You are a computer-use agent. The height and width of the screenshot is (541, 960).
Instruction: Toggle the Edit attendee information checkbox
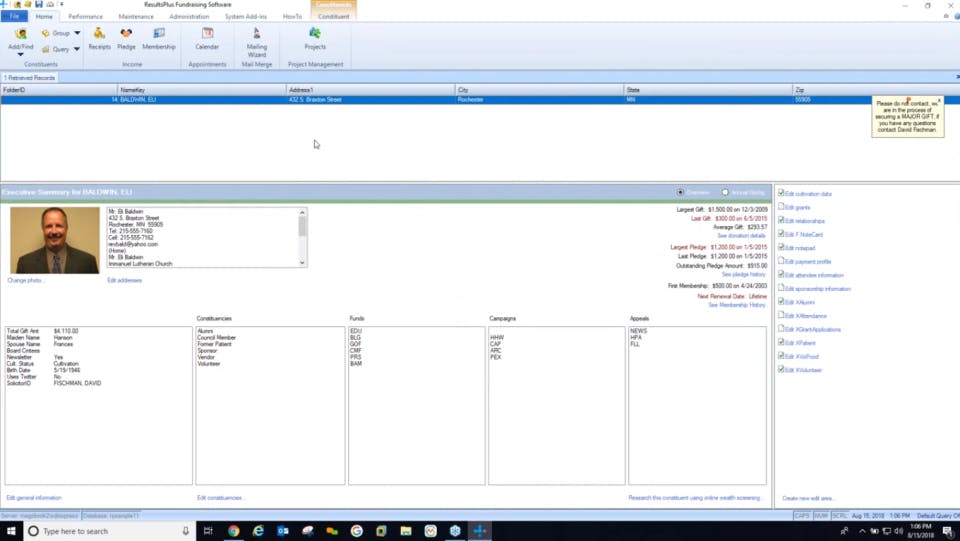tap(781, 274)
